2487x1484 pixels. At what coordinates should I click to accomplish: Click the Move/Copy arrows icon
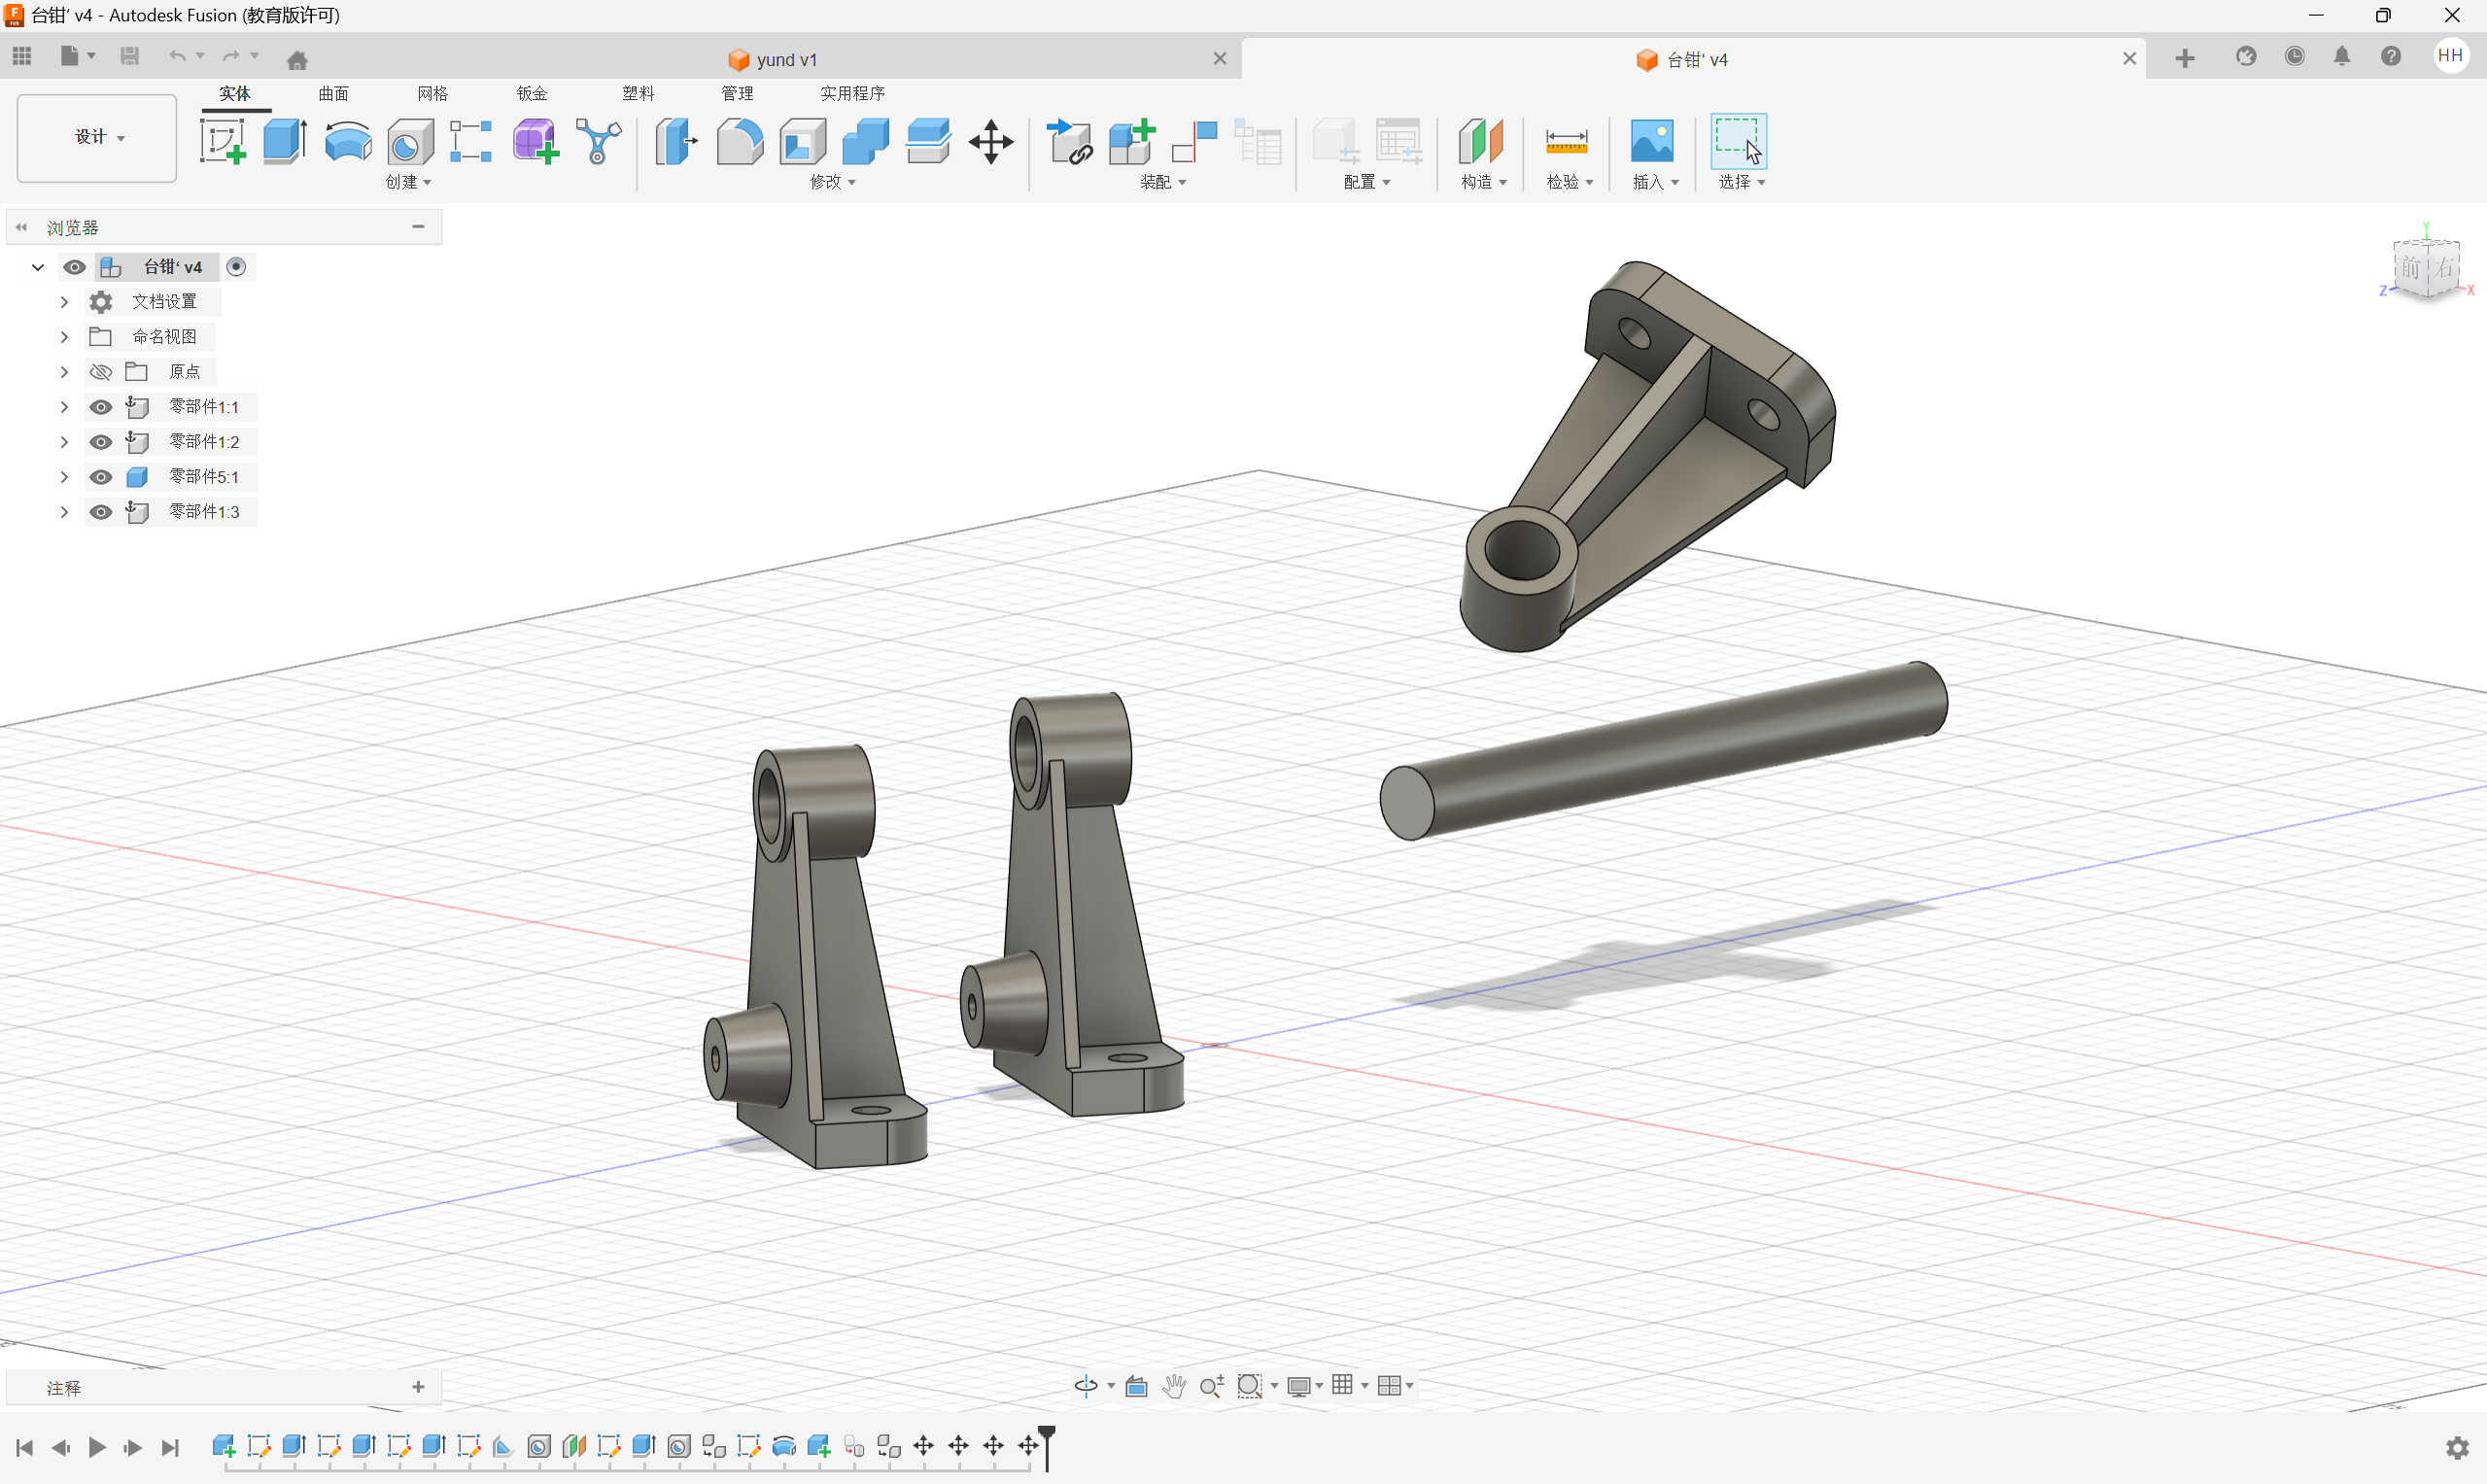click(990, 141)
